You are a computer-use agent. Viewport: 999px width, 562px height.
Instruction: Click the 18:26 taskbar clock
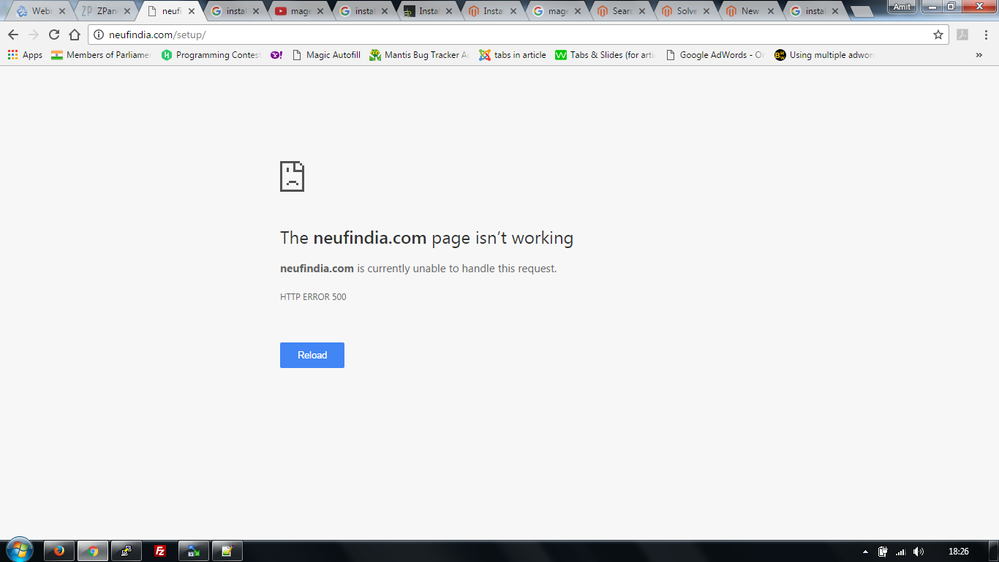pos(958,552)
